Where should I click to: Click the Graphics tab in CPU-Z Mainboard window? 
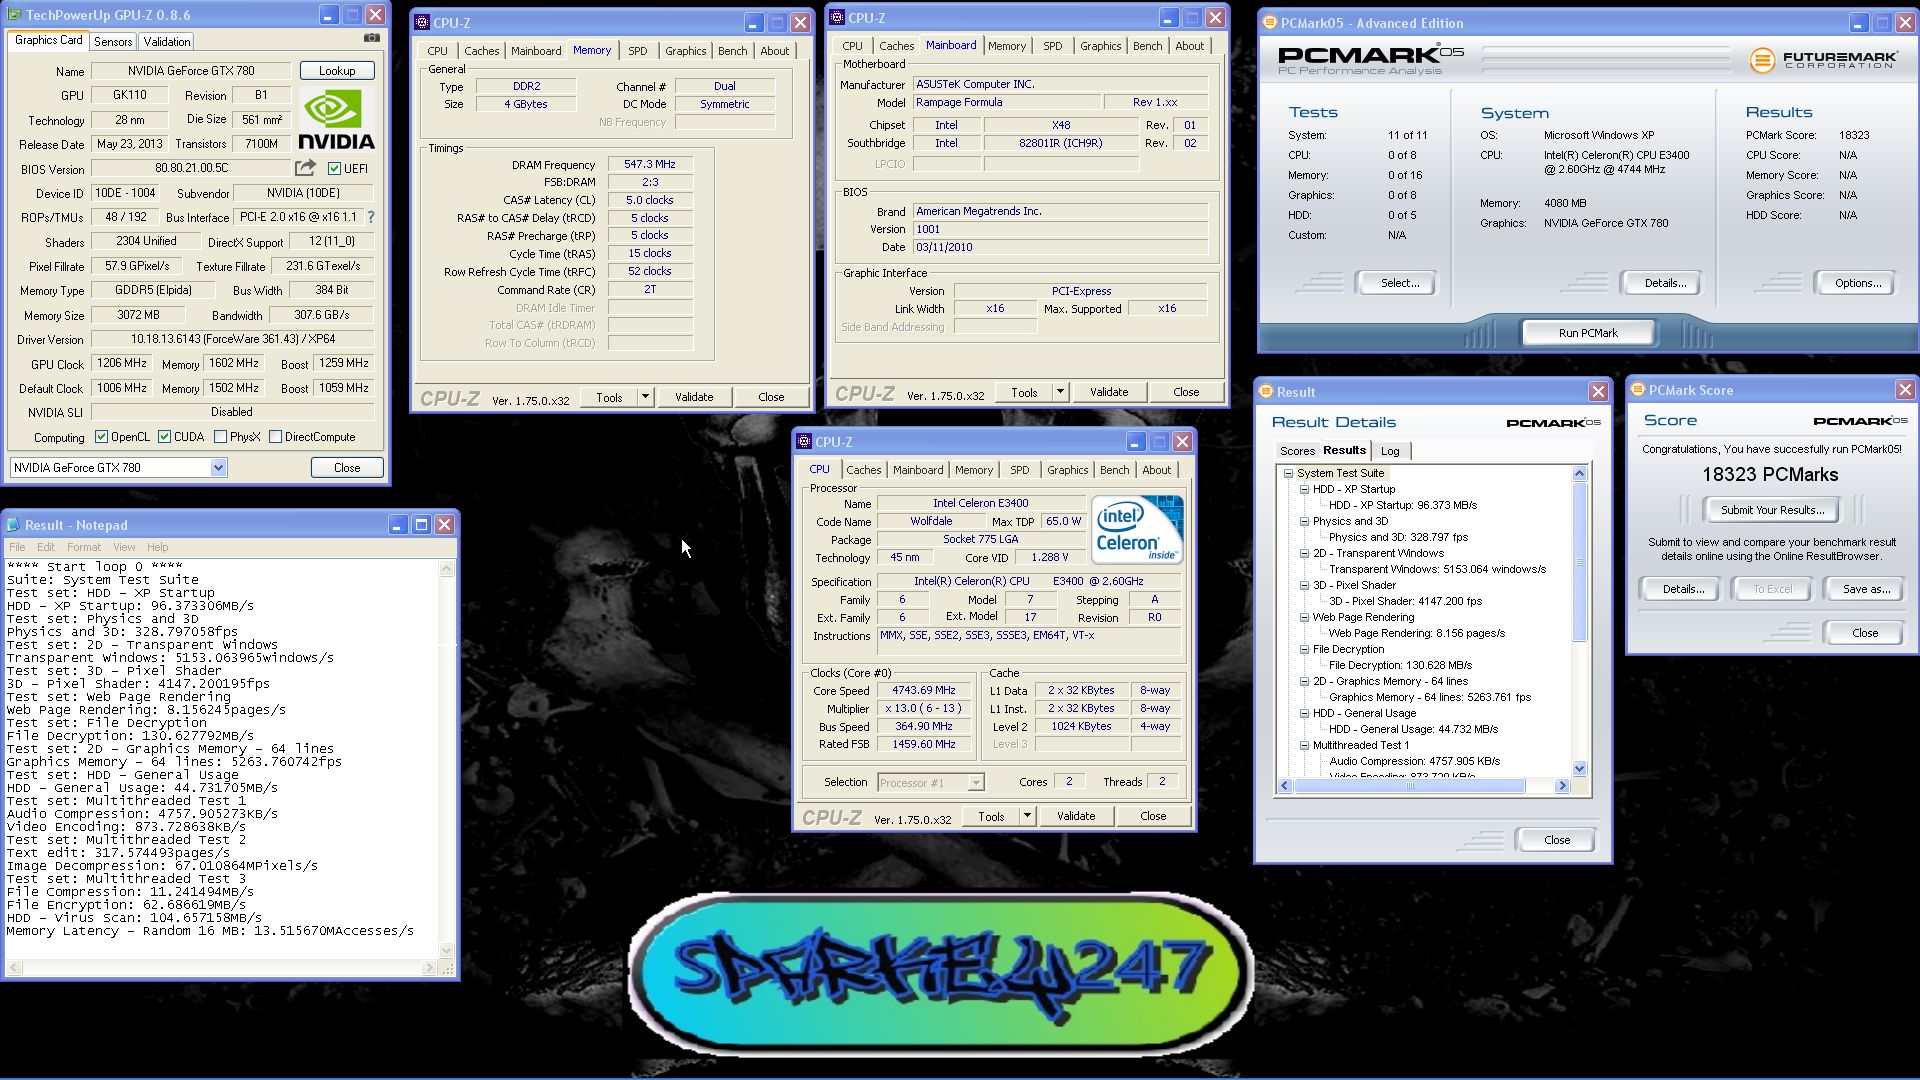pos(1100,46)
